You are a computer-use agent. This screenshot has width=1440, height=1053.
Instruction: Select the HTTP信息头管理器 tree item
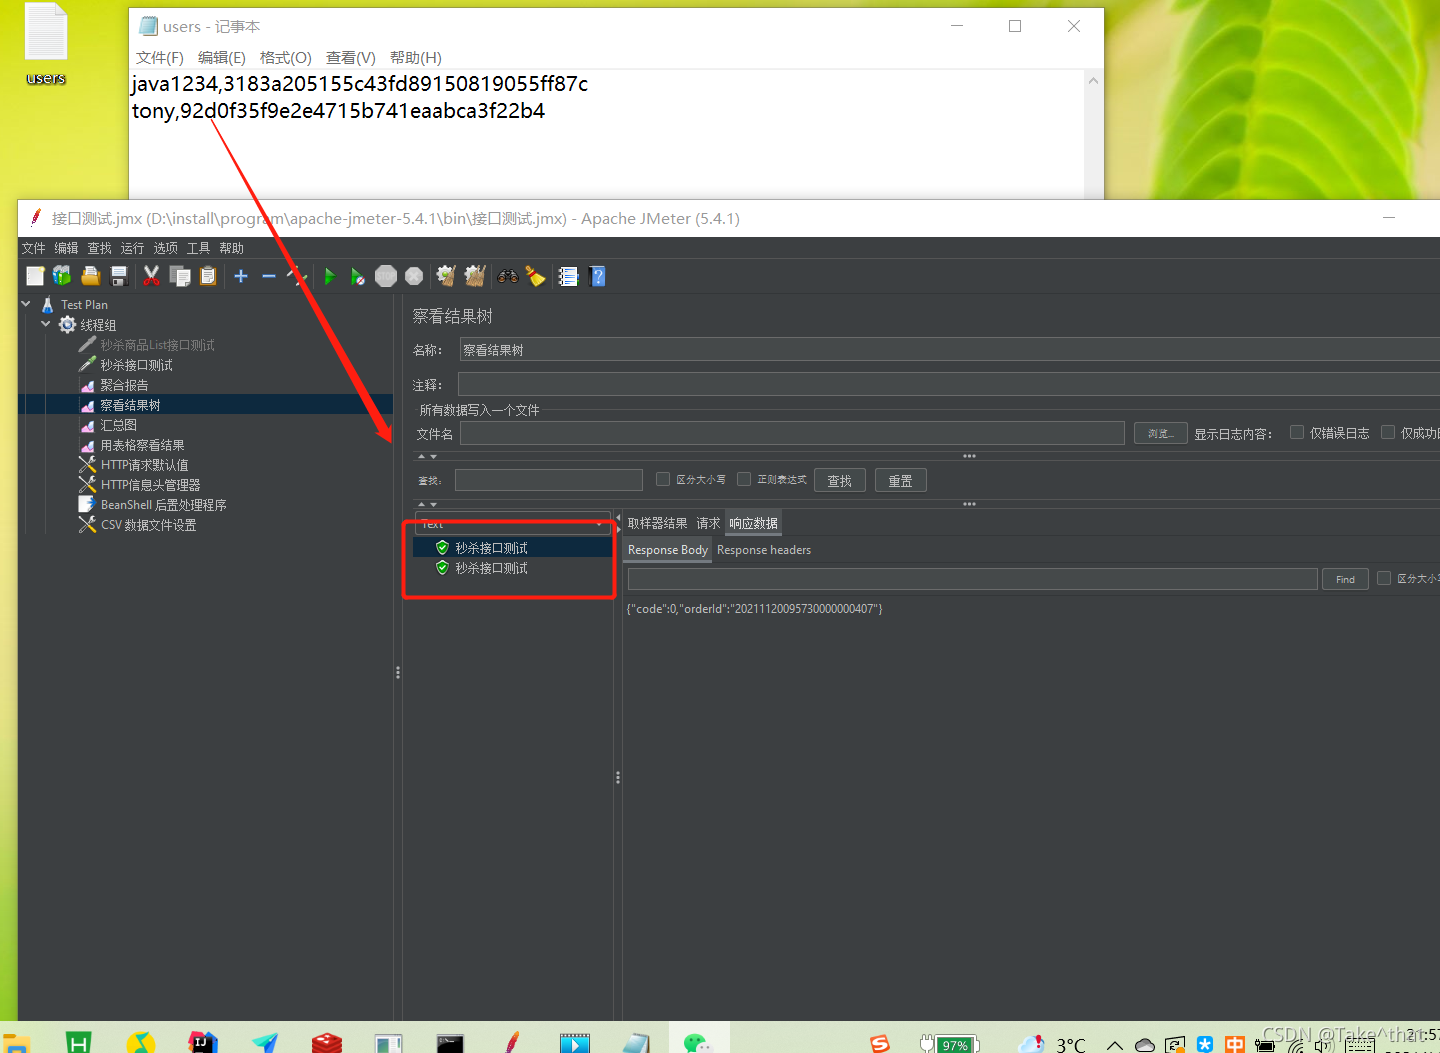[x=150, y=485]
